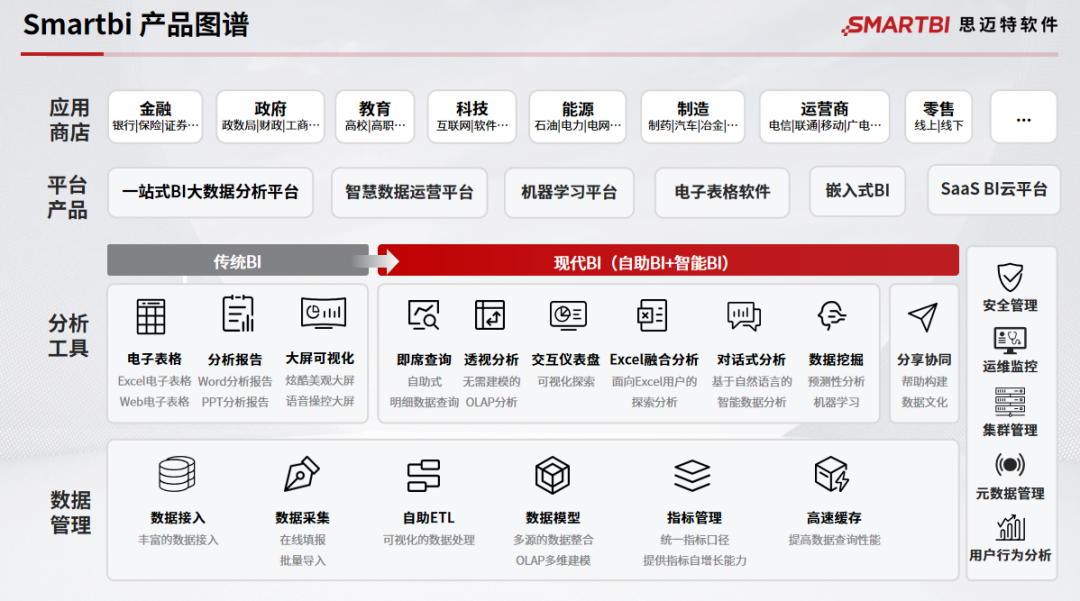Select the 集群管理 cluster icon
The image size is (1080, 601).
click(x=1010, y=398)
